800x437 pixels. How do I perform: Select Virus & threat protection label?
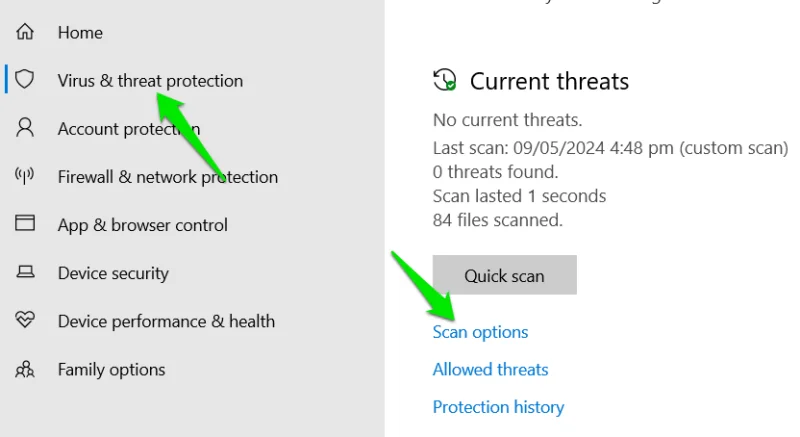point(150,81)
